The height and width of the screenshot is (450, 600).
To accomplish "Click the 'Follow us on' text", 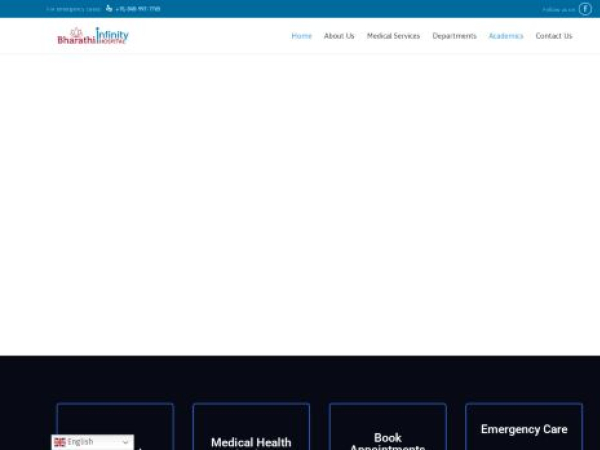I will [559, 10].
